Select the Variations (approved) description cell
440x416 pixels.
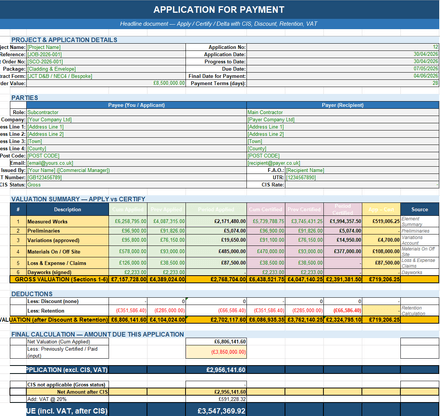(67, 240)
